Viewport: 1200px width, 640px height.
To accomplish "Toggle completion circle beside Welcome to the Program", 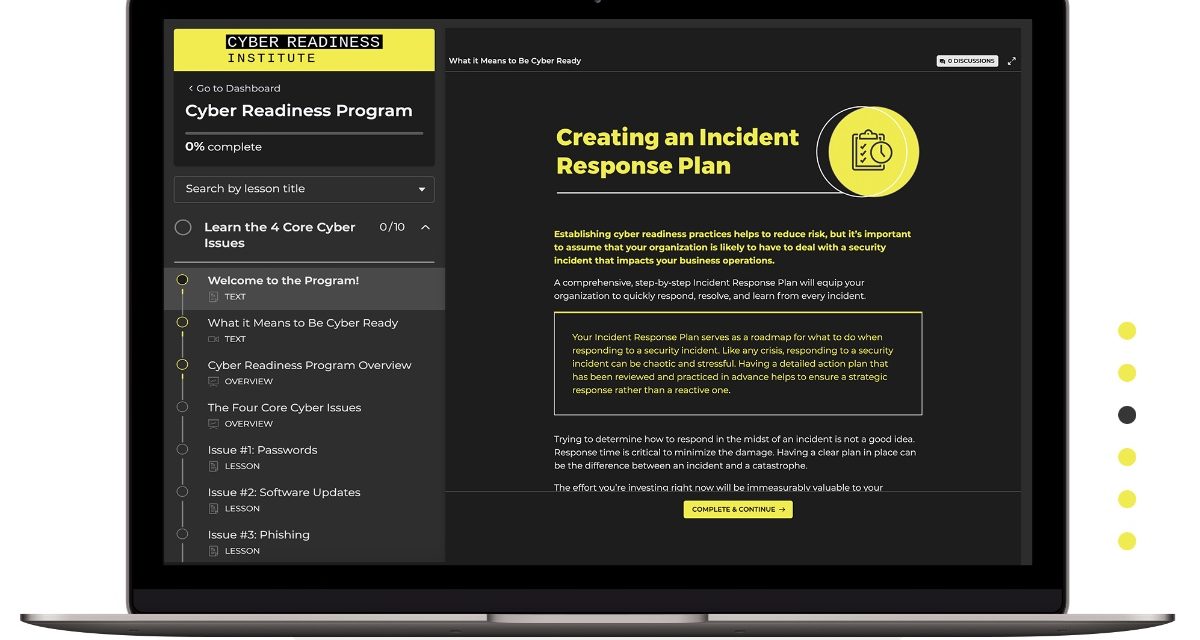I will [182, 280].
